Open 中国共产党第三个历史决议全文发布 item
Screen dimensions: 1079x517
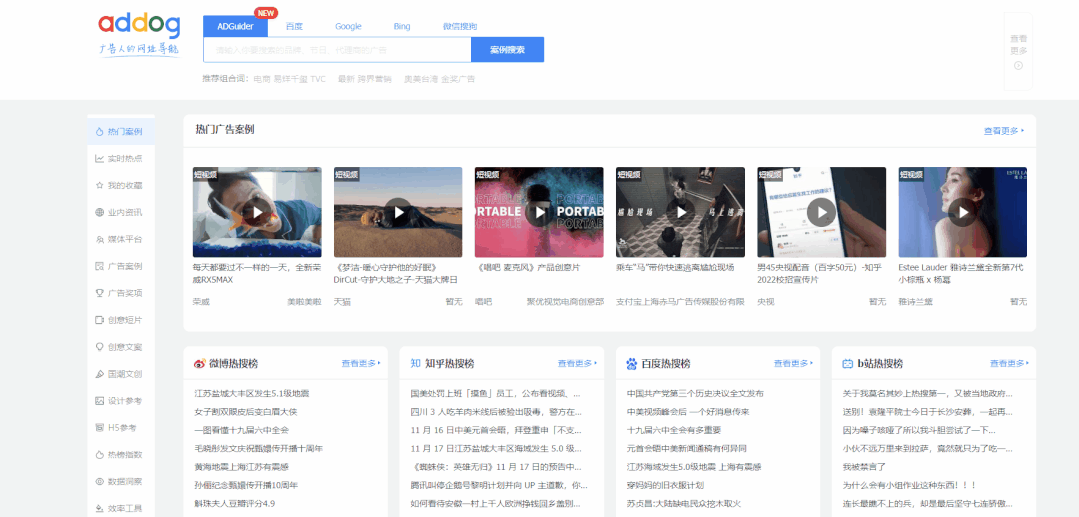(x=695, y=394)
